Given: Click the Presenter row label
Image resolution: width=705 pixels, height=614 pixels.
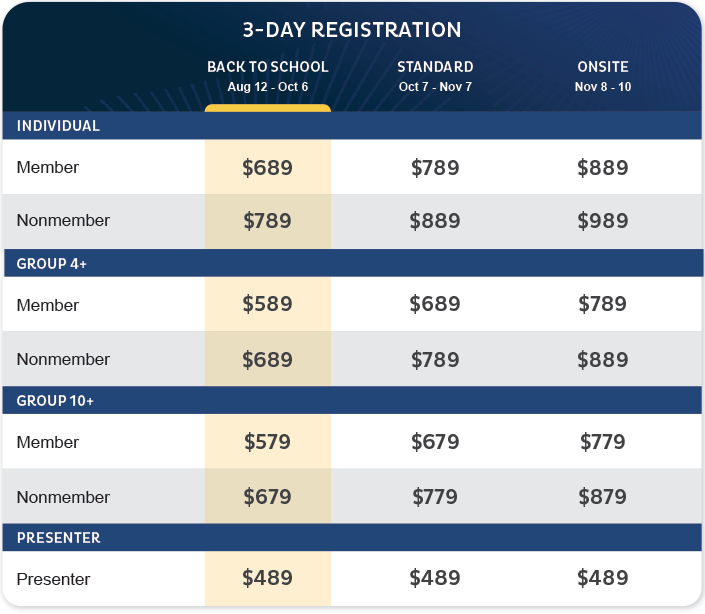Looking at the screenshot, I should [54, 579].
